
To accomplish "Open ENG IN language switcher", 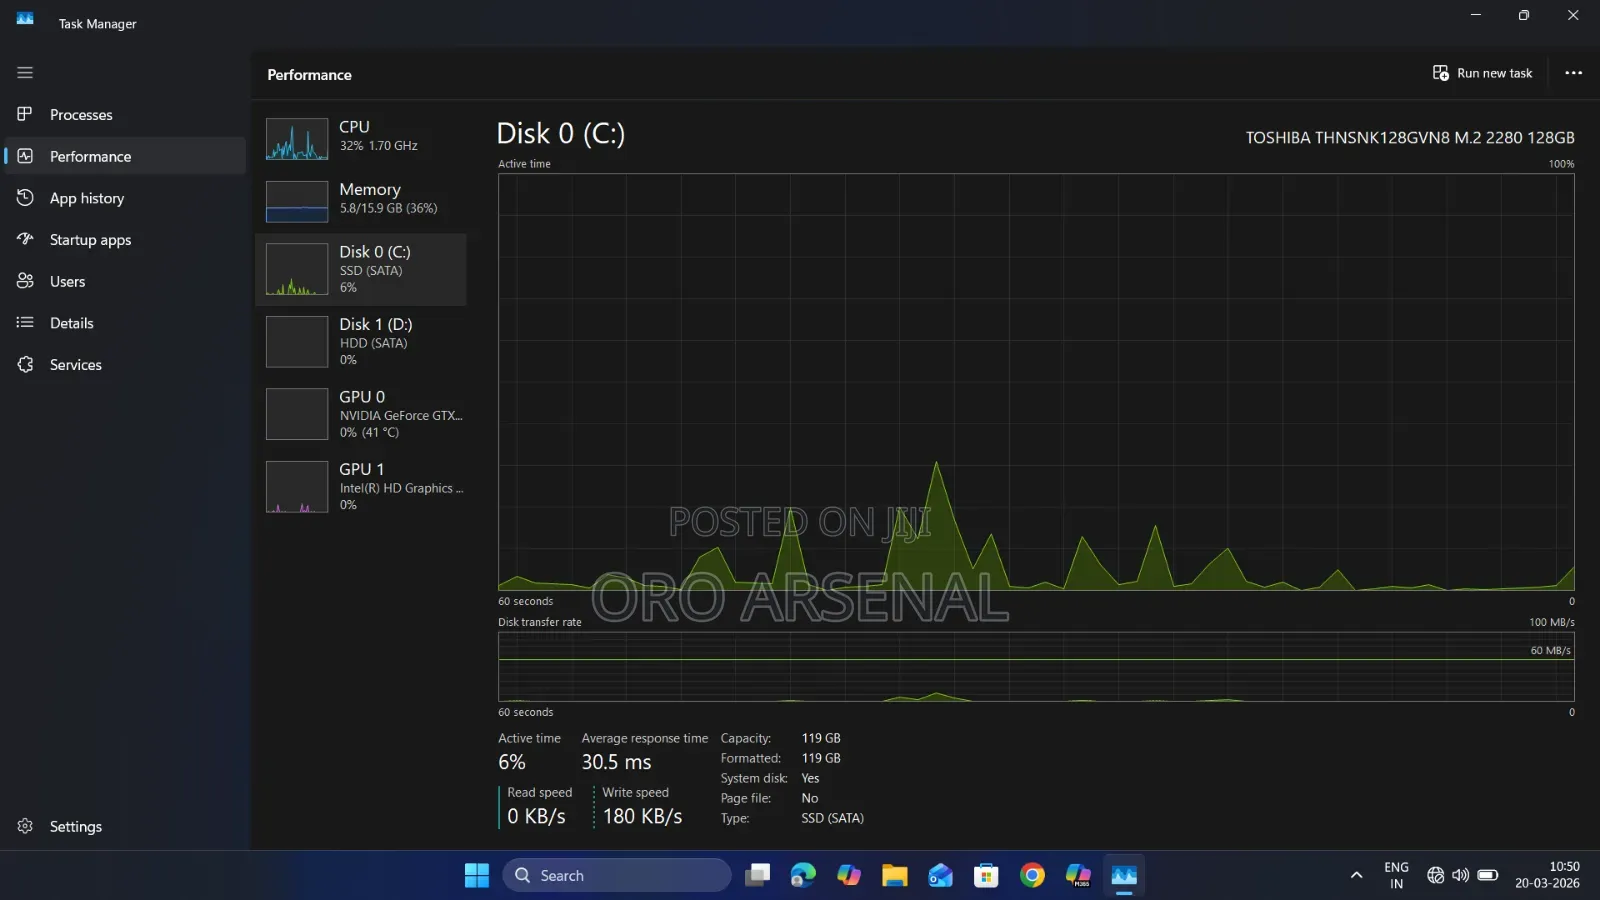I will tap(1396, 875).
